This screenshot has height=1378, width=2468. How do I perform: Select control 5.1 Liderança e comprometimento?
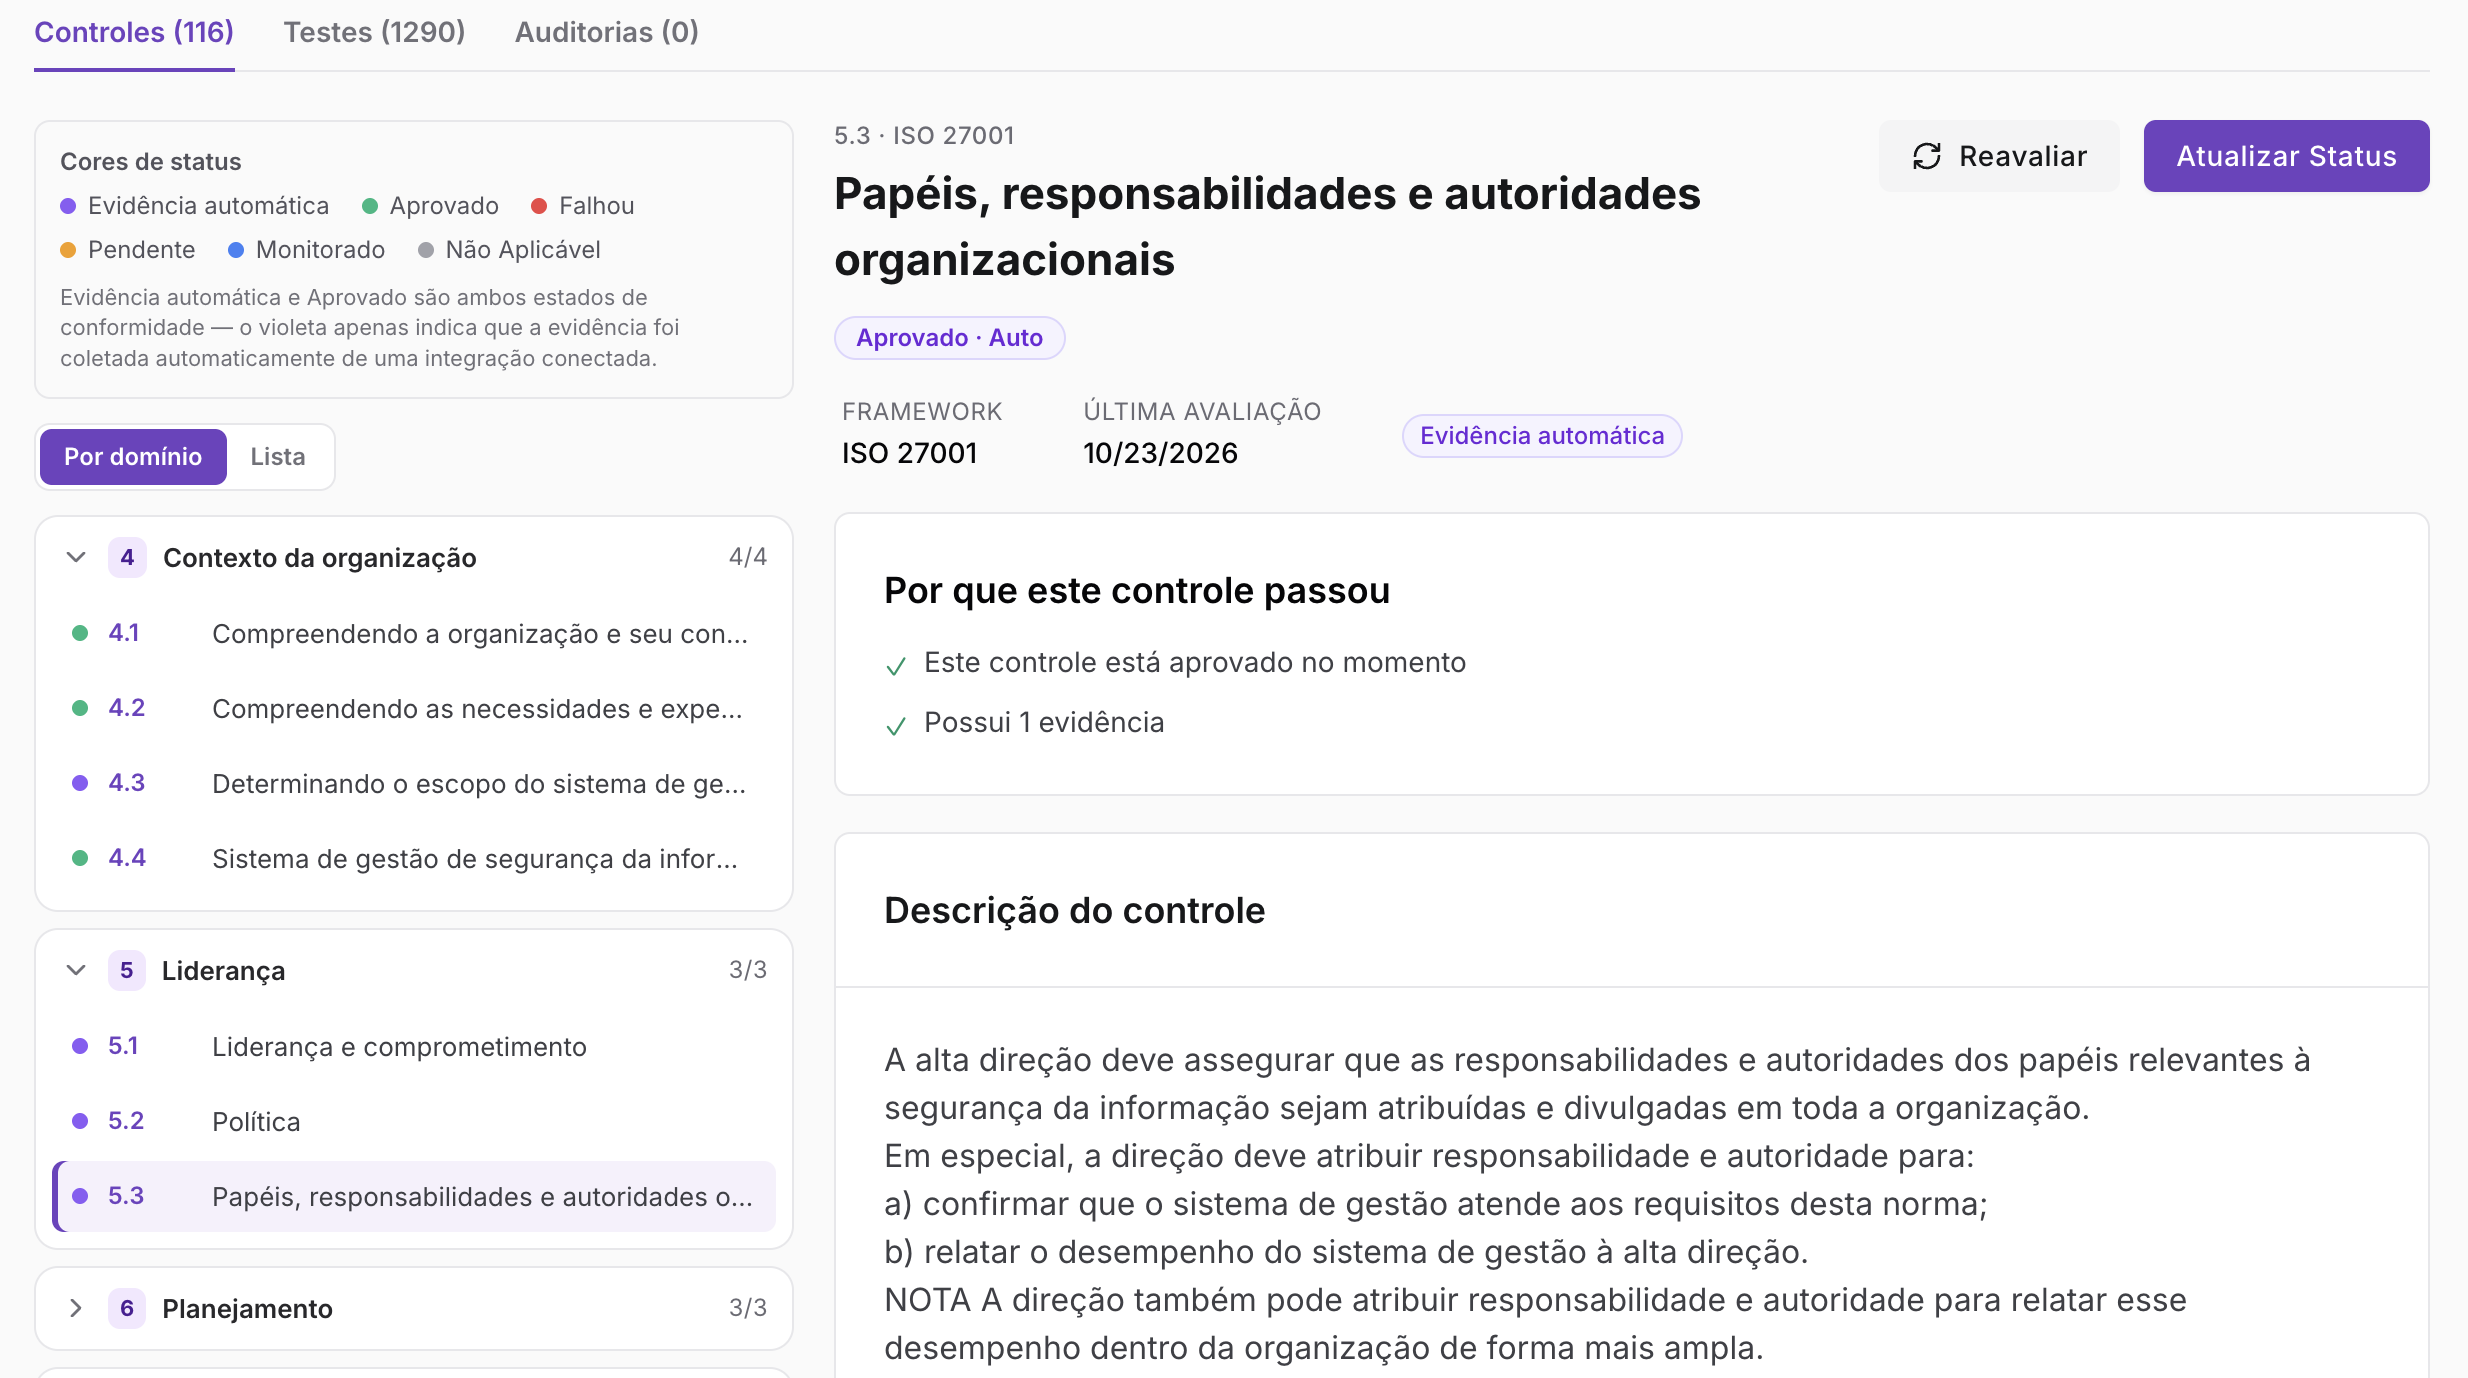[414, 1047]
